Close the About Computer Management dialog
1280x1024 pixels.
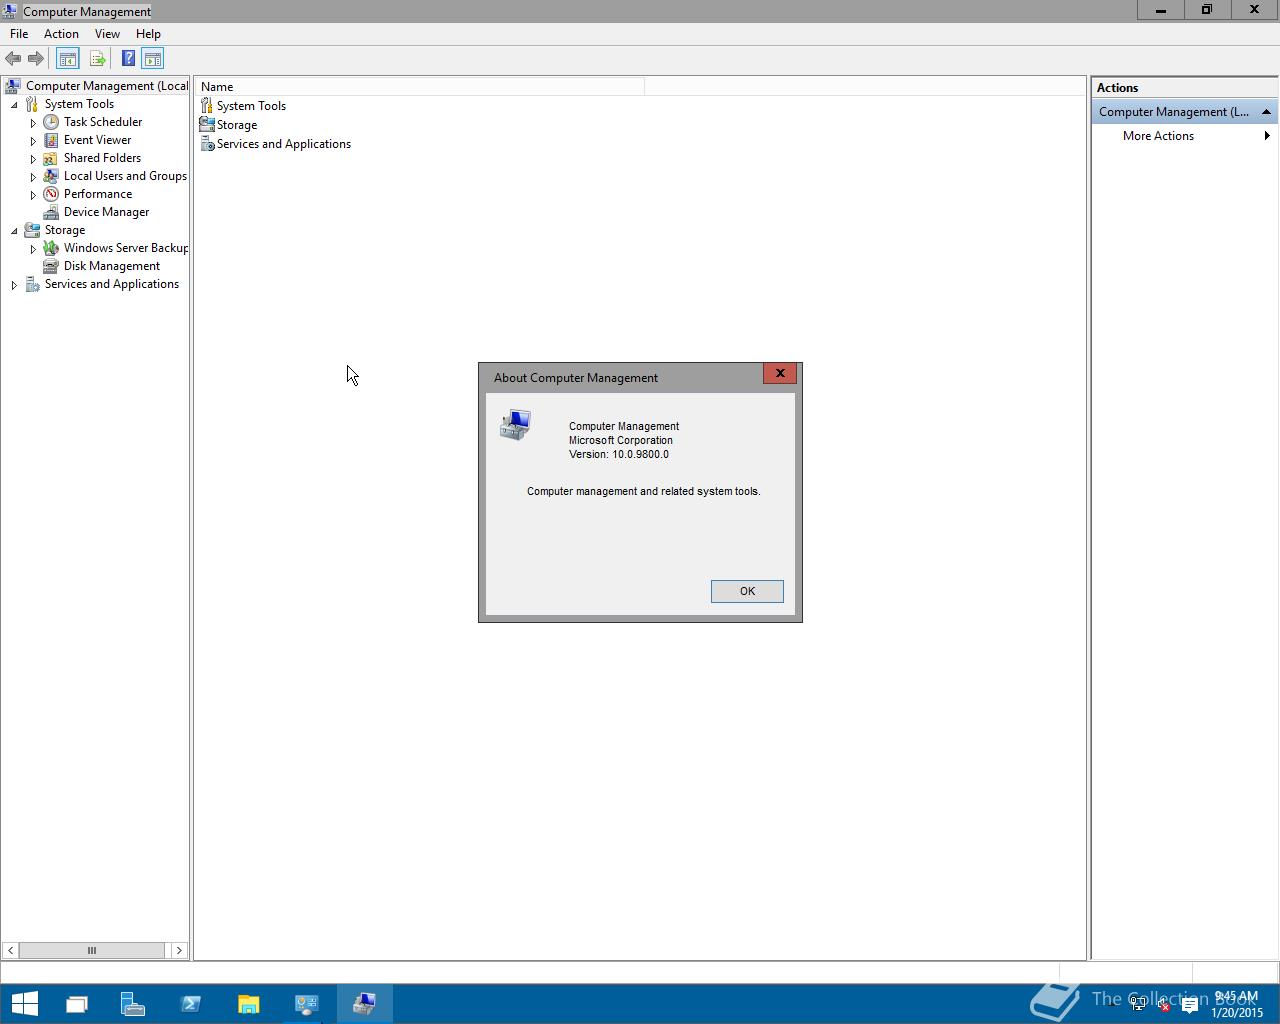[780, 373]
